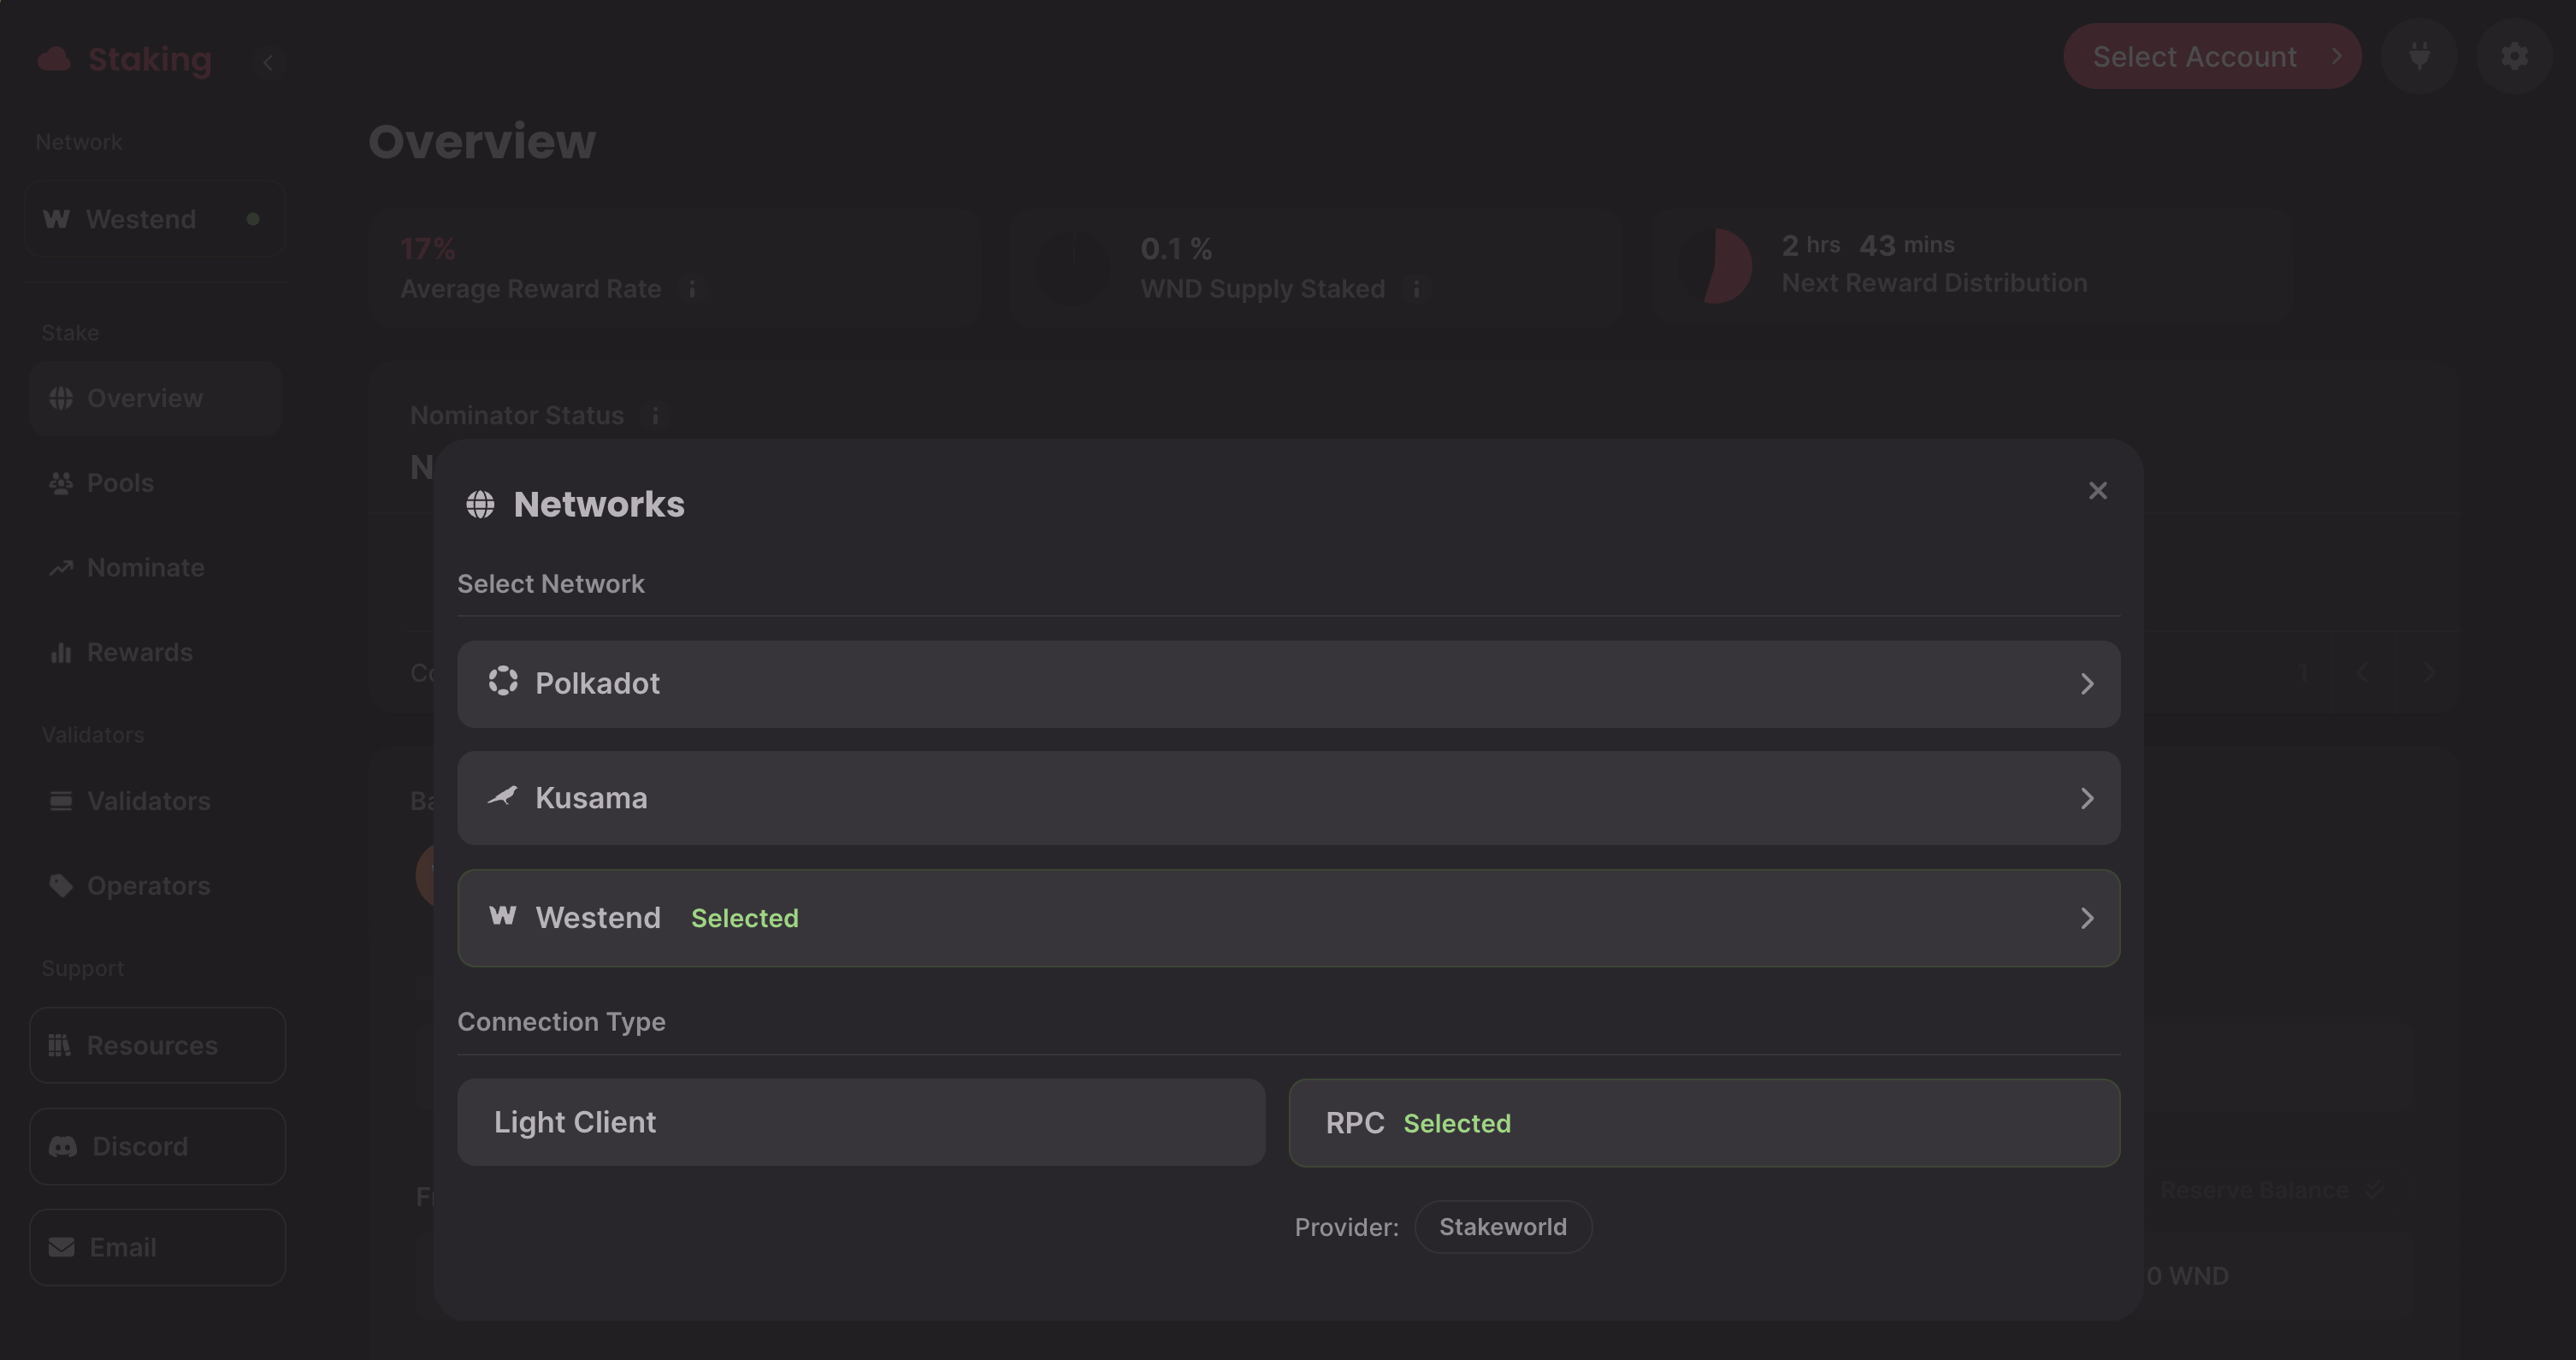Viewport: 2576px width, 1360px height.
Task: Click the Next Reward Distribution pie progress
Action: coord(1714,266)
